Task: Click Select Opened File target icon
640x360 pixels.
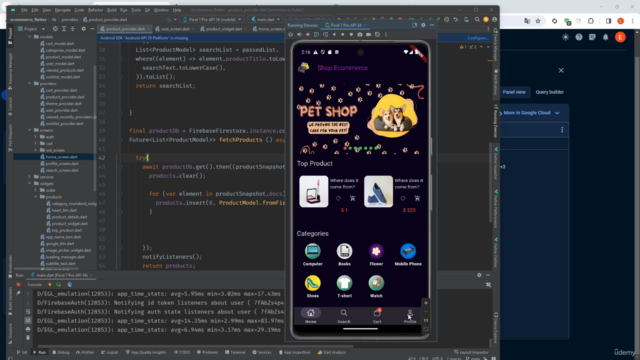Action: coord(55,29)
